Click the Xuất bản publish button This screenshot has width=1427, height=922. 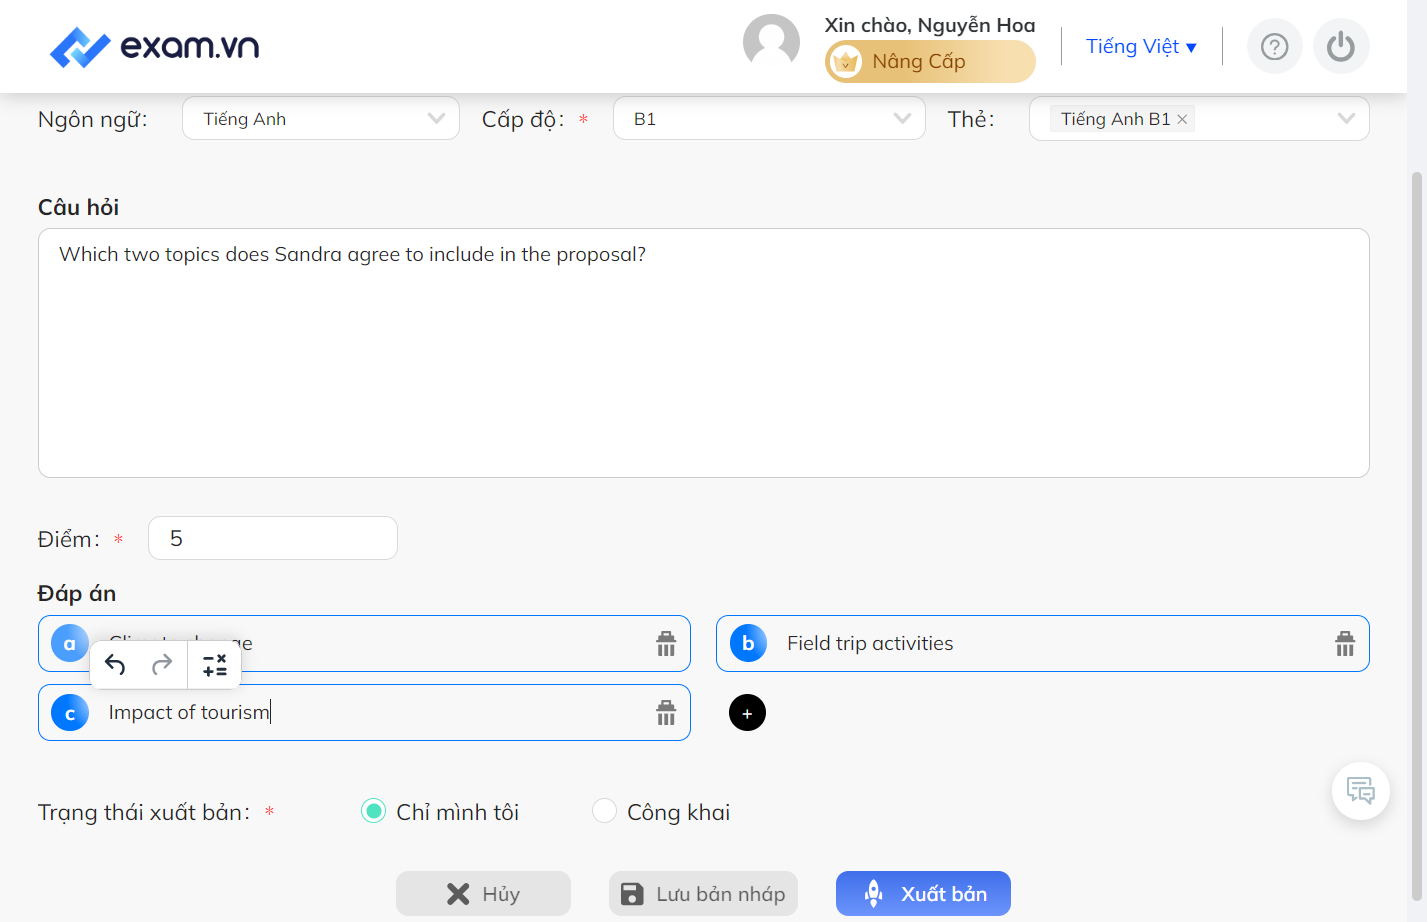pyautogui.click(x=923, y=894)
